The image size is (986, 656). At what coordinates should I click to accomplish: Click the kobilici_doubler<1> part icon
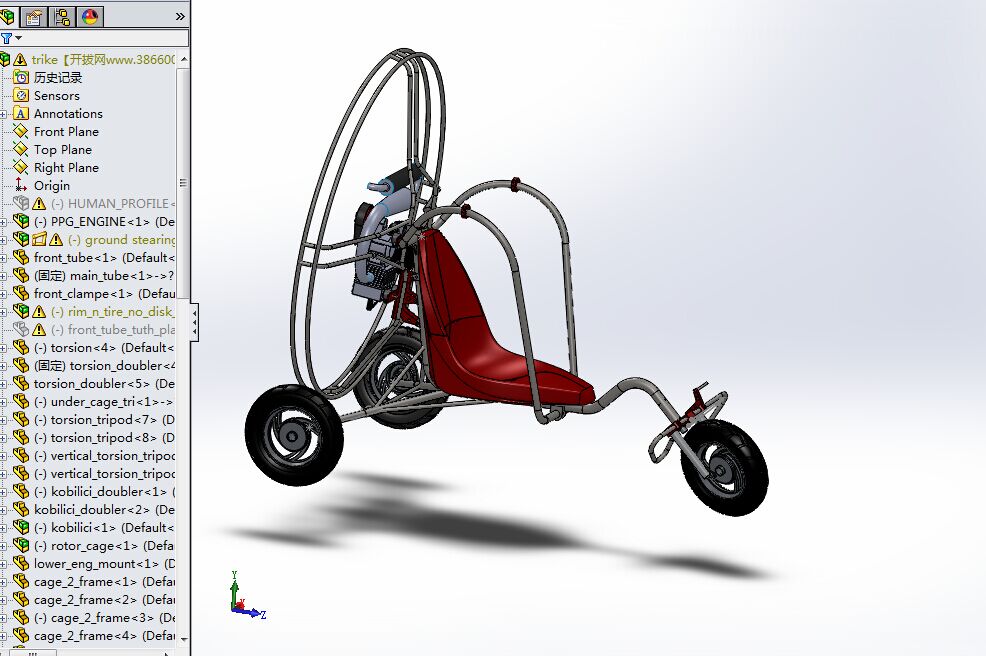pos(21,491)
